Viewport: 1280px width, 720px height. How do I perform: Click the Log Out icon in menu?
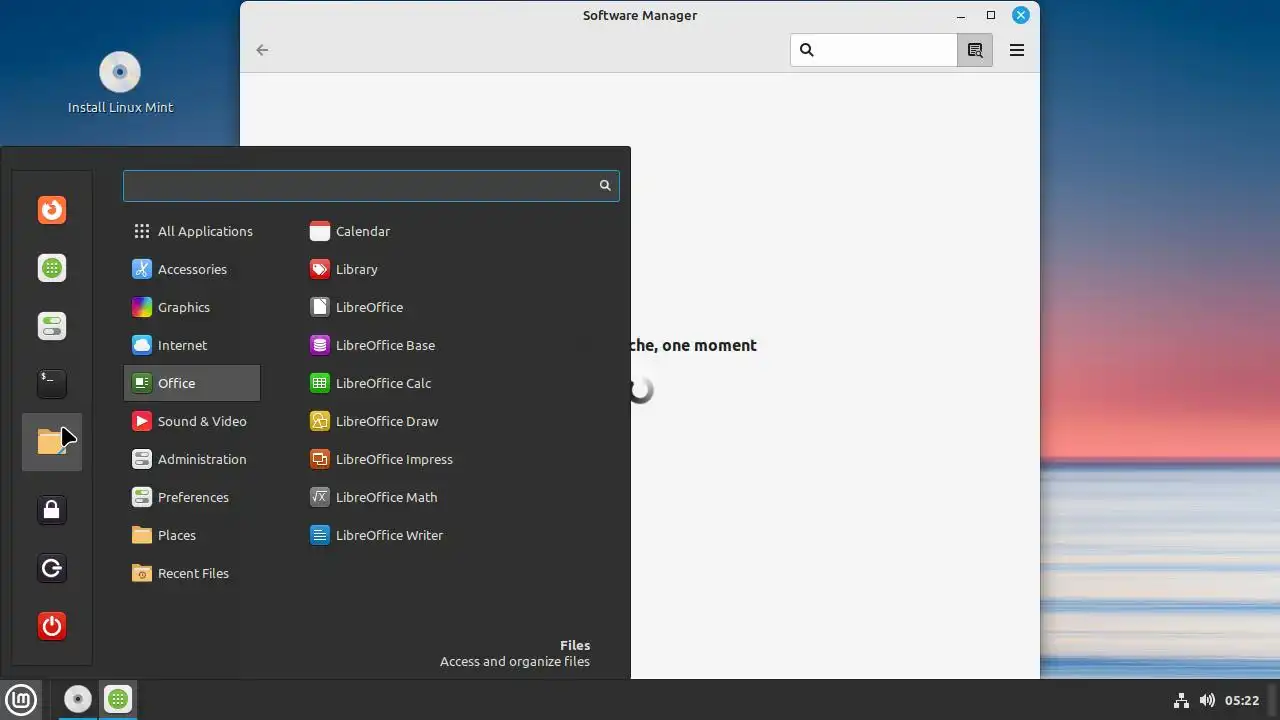click(52, 569)
